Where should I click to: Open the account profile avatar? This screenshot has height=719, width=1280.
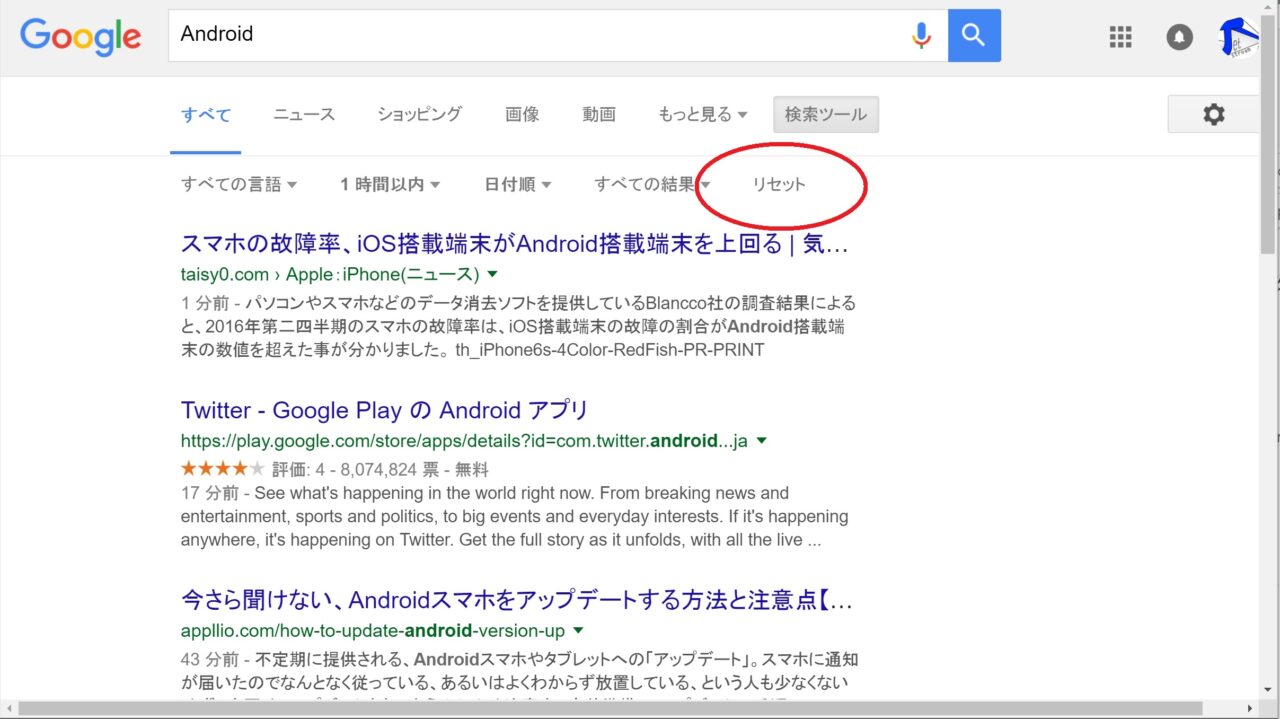(x=1238, y=37)
